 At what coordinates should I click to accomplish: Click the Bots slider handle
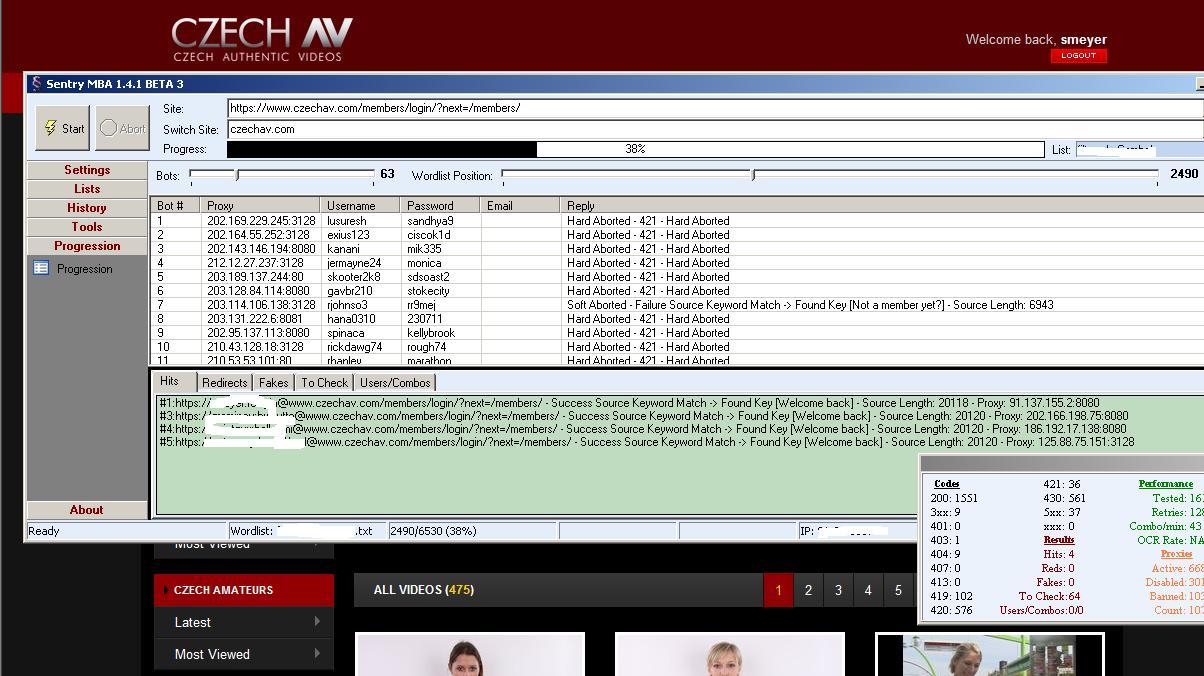(x=237, y=175)
